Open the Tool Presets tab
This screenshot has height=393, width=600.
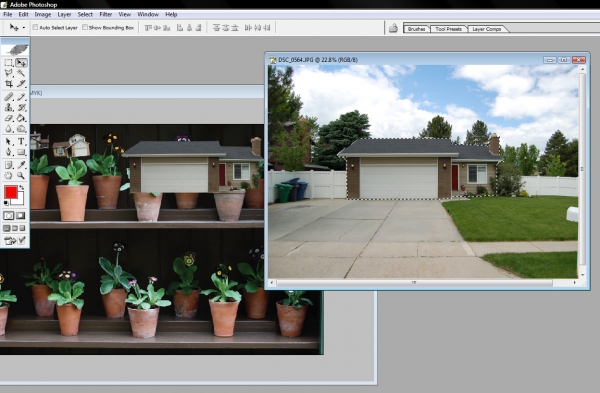point(448,29)
